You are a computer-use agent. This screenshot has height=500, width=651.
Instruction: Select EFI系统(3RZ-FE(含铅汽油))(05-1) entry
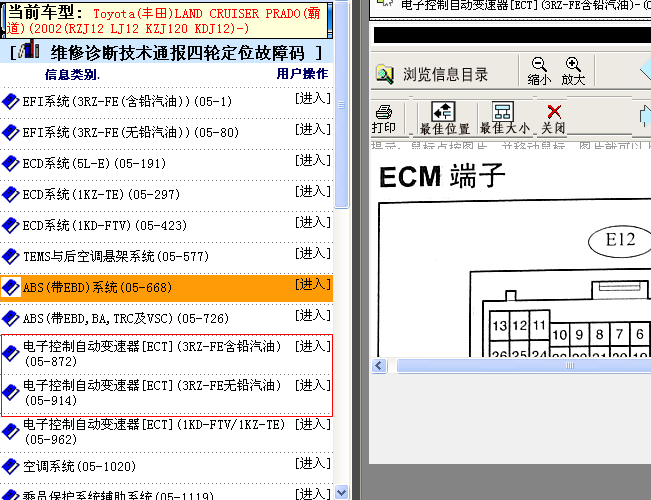click(127, 102)
